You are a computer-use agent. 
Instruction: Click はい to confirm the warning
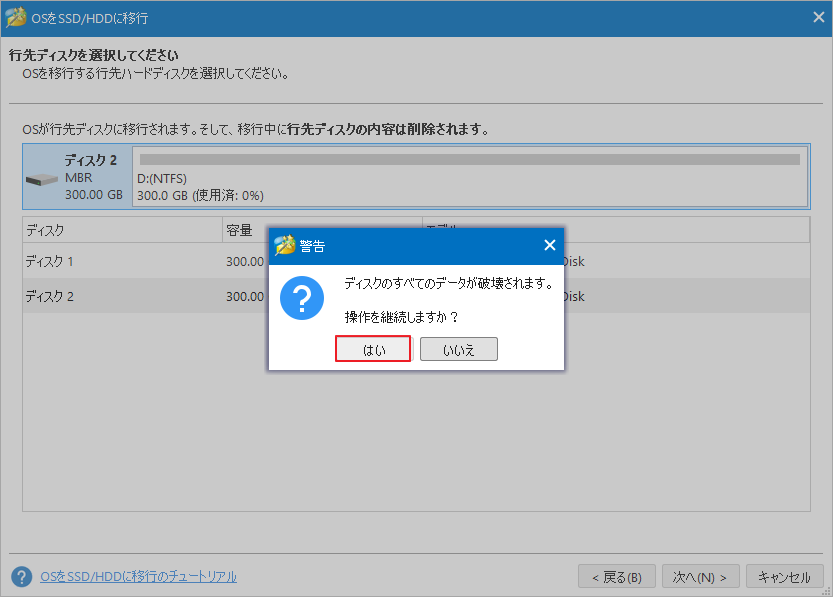pos(373,348)
